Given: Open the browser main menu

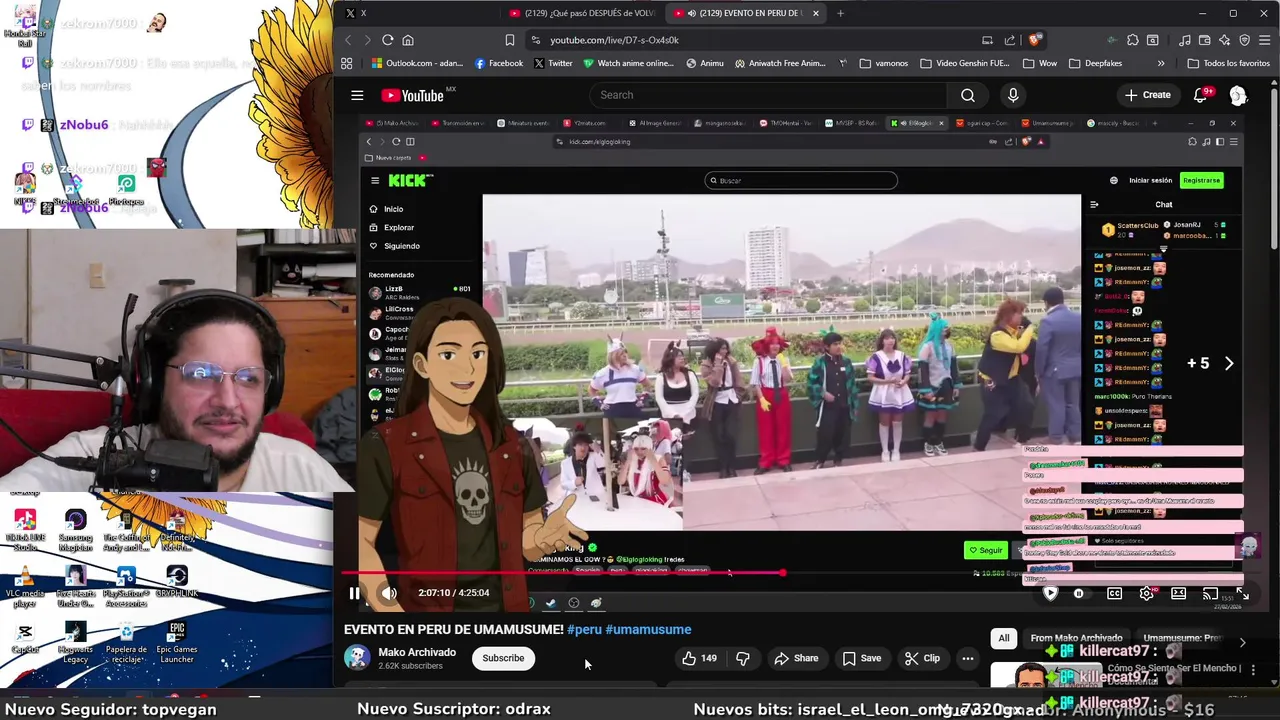Looking at the screenshot, I should pos(1265,40).
